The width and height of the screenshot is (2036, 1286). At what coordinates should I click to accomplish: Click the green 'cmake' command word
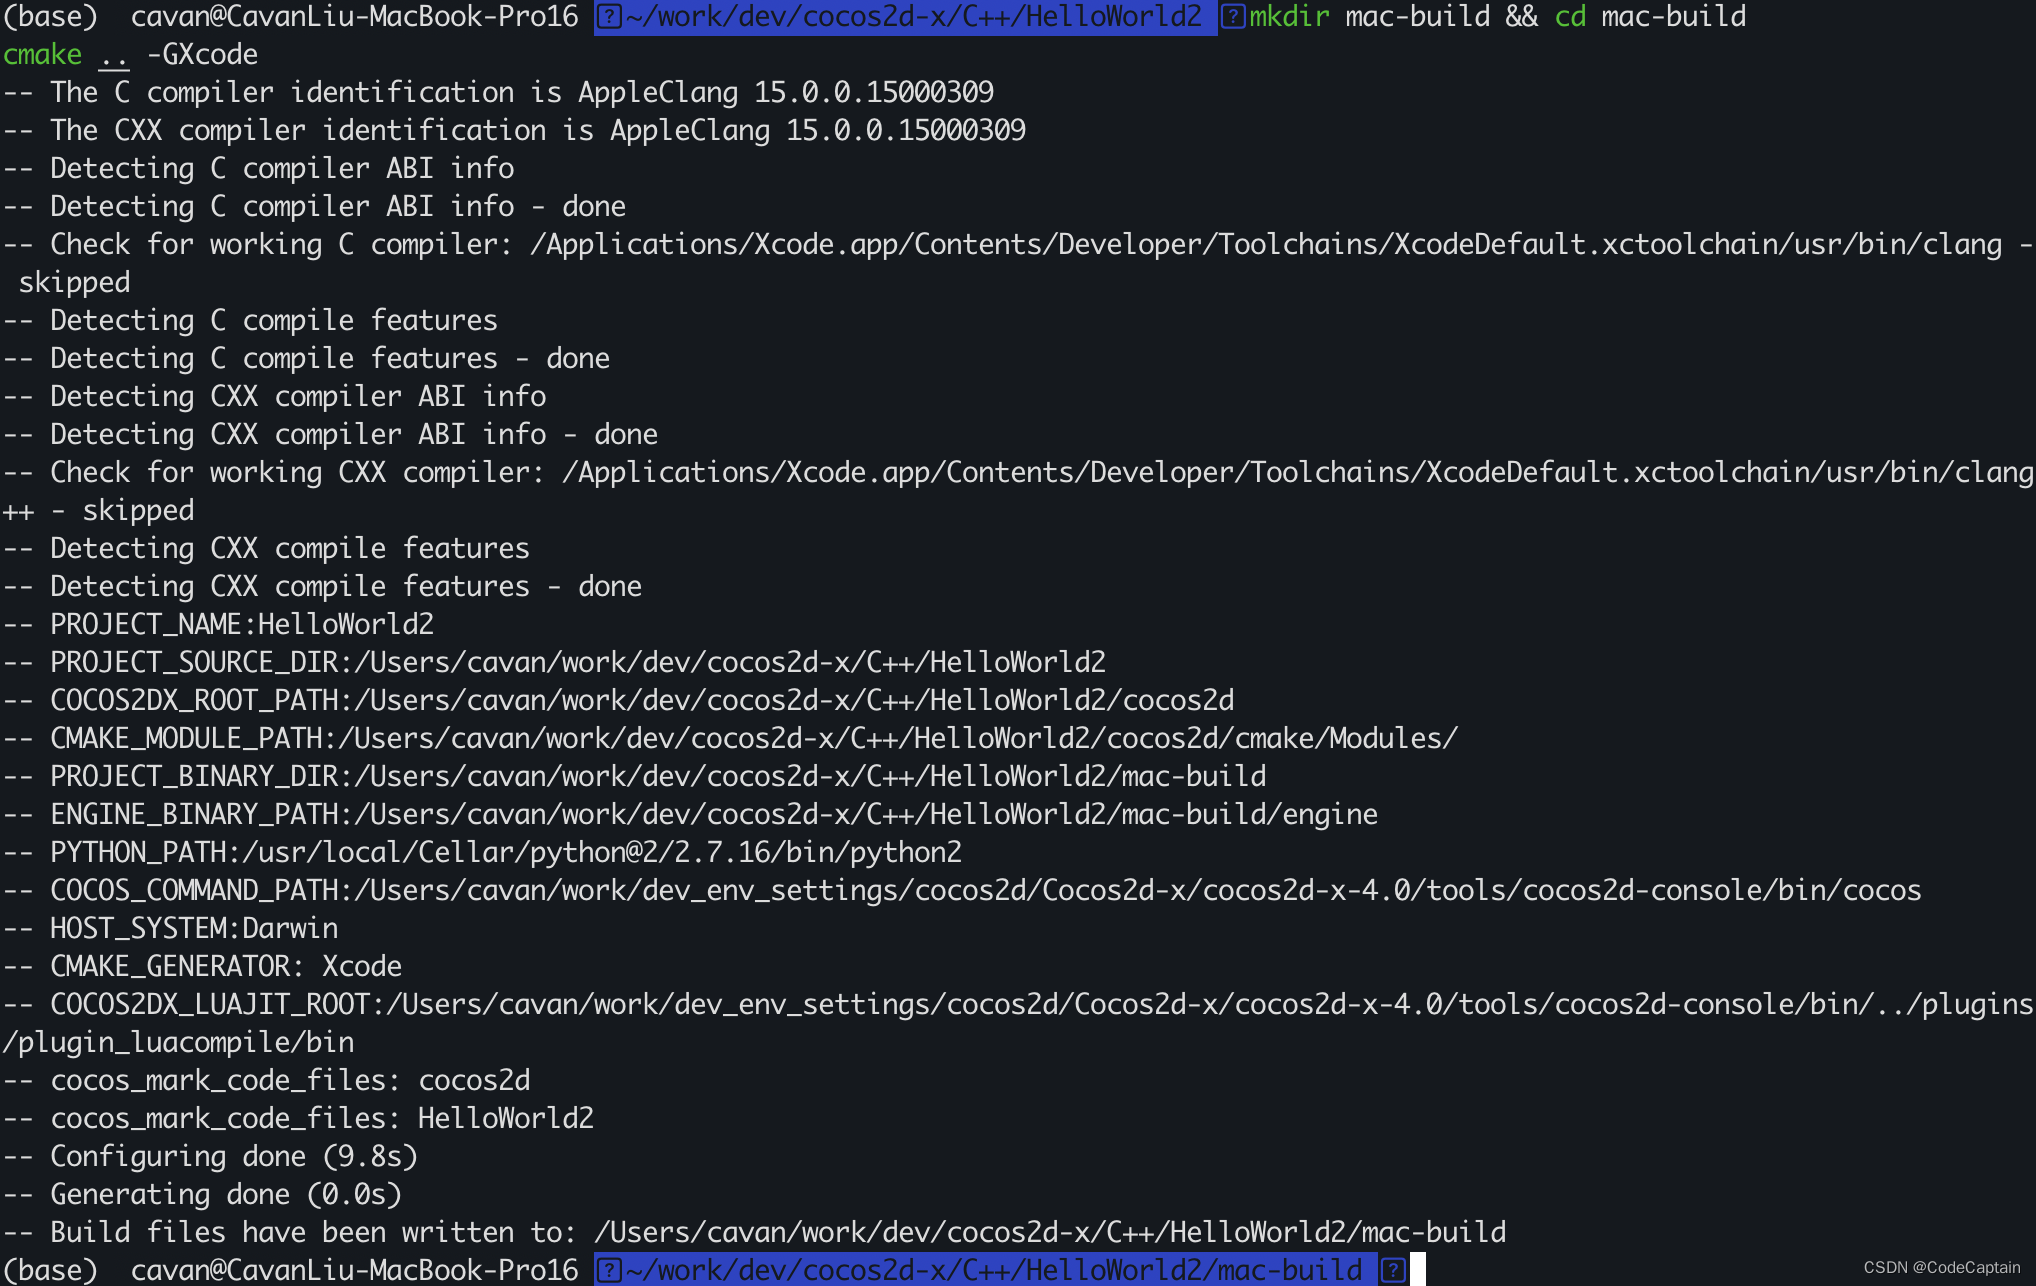(x=42, y=55)
